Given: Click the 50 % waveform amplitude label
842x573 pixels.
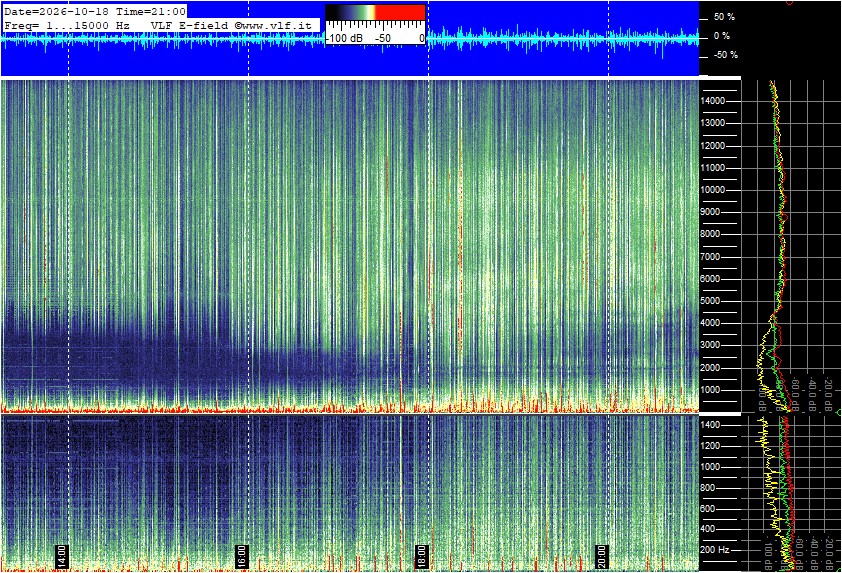Looking at the screenshot, I should (x=724, y=17).
